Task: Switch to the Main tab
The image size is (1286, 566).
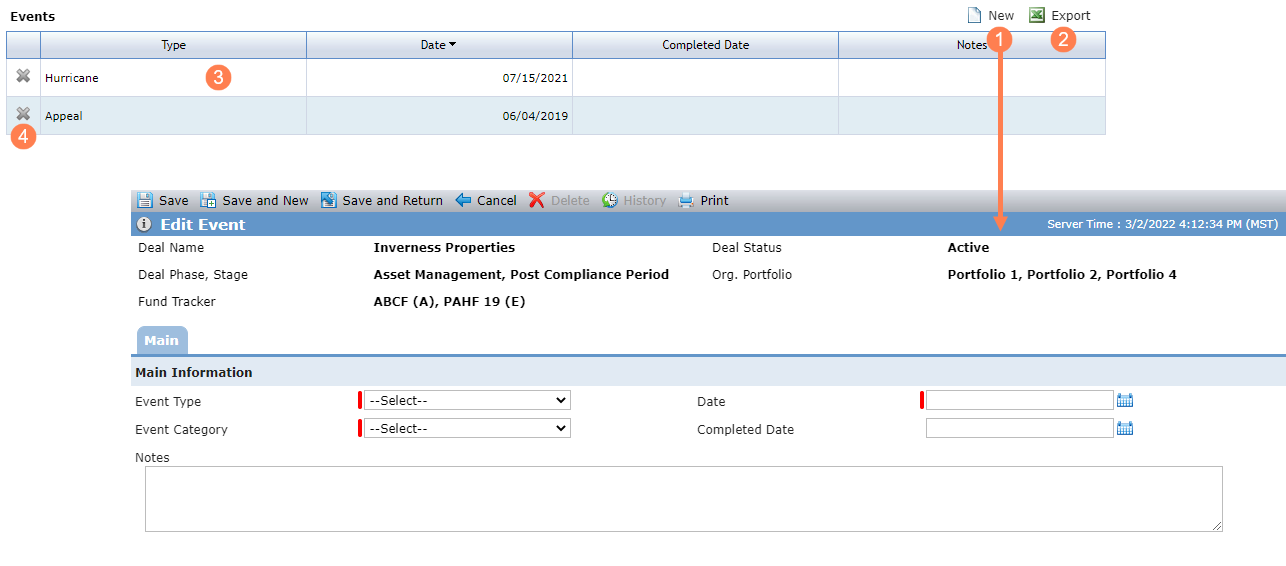Action: point(161,340)
